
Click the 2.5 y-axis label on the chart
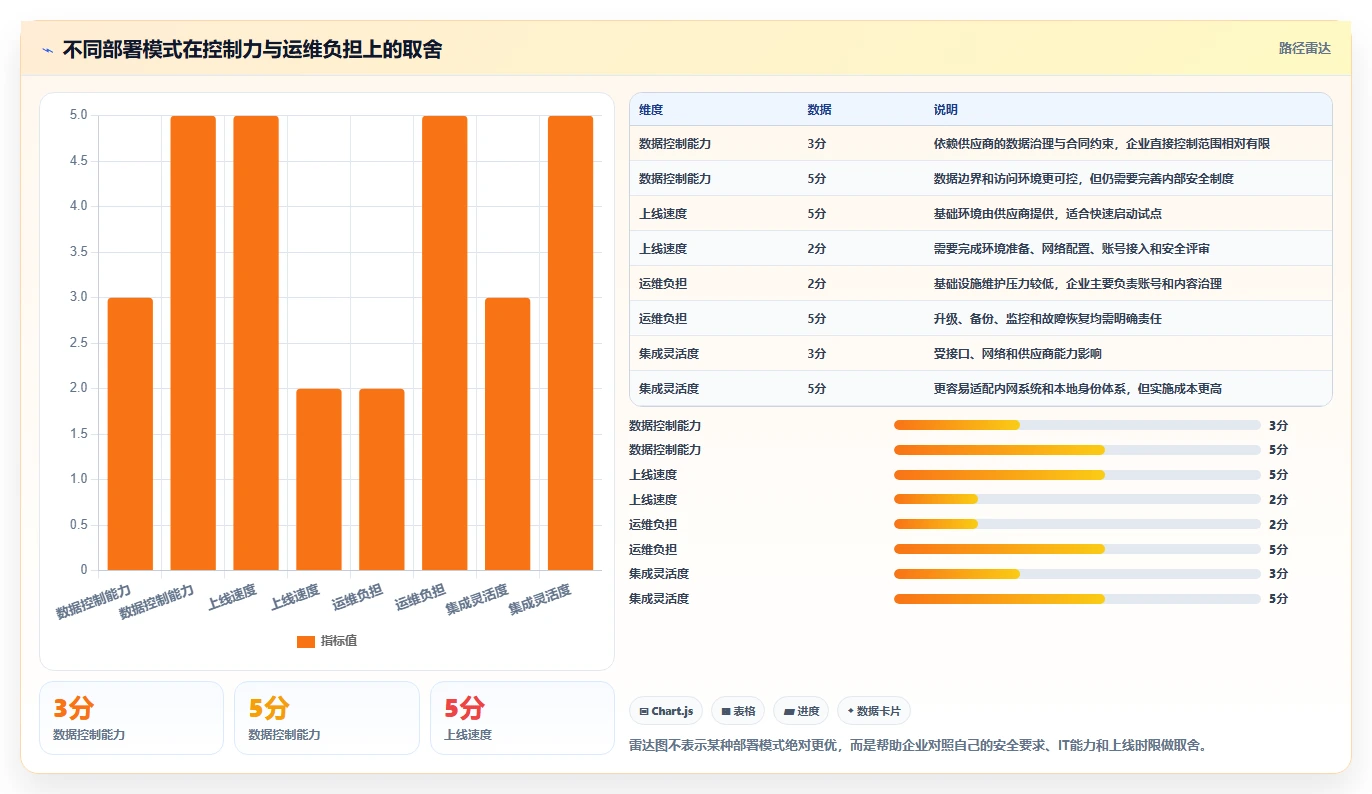pos(78,343)
